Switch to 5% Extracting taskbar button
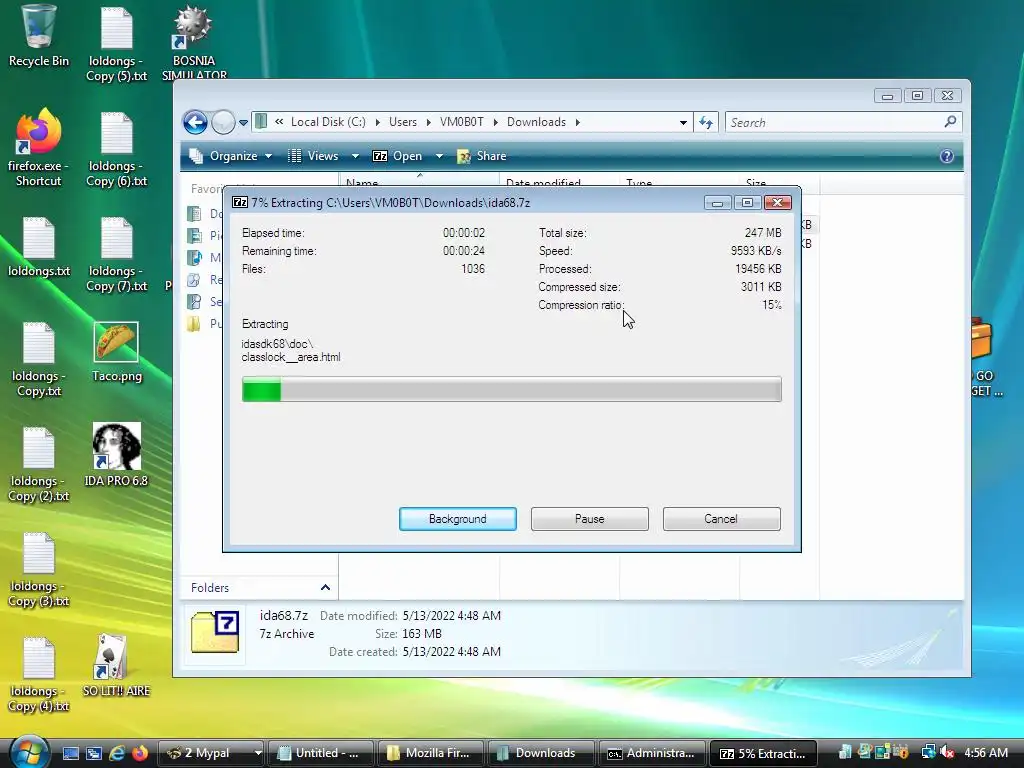The width and height of the screenshot is (1024, 768). 762,753
